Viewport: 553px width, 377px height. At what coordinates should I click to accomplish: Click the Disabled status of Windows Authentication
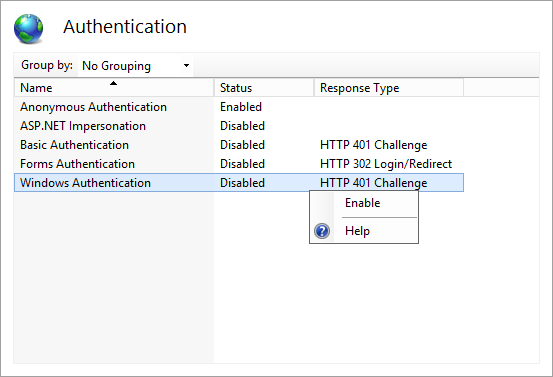coord(242,183)
